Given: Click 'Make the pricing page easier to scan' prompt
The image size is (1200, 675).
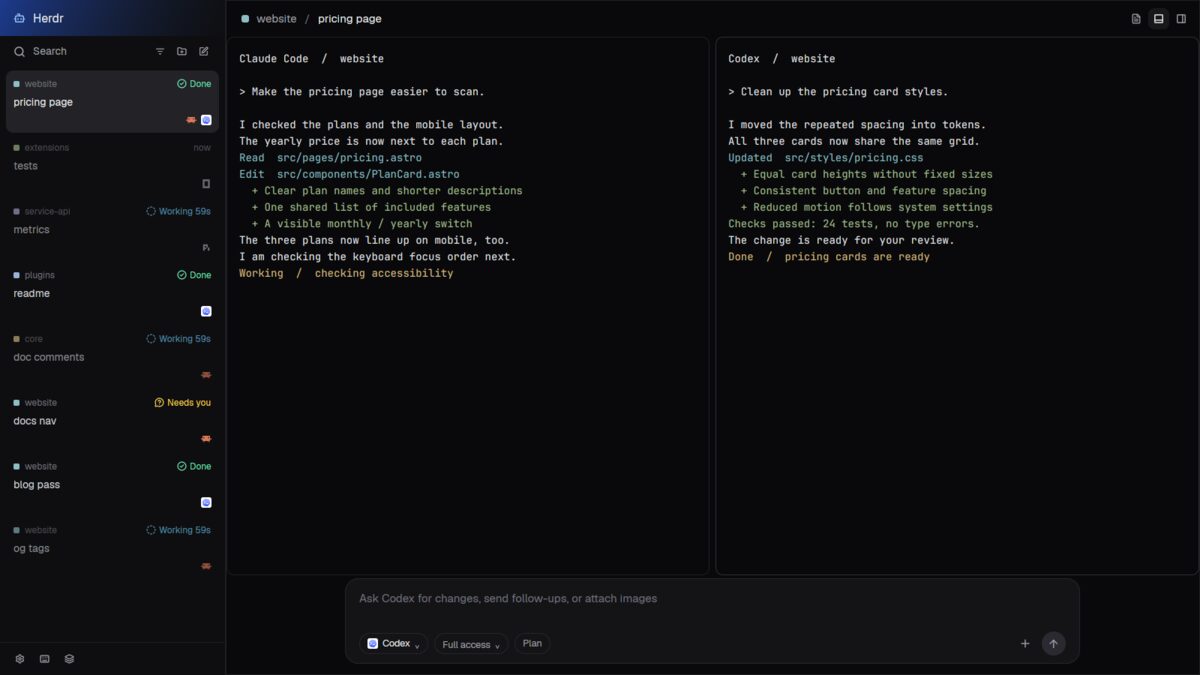Looking at the screenshot, I should click(361, 92).
